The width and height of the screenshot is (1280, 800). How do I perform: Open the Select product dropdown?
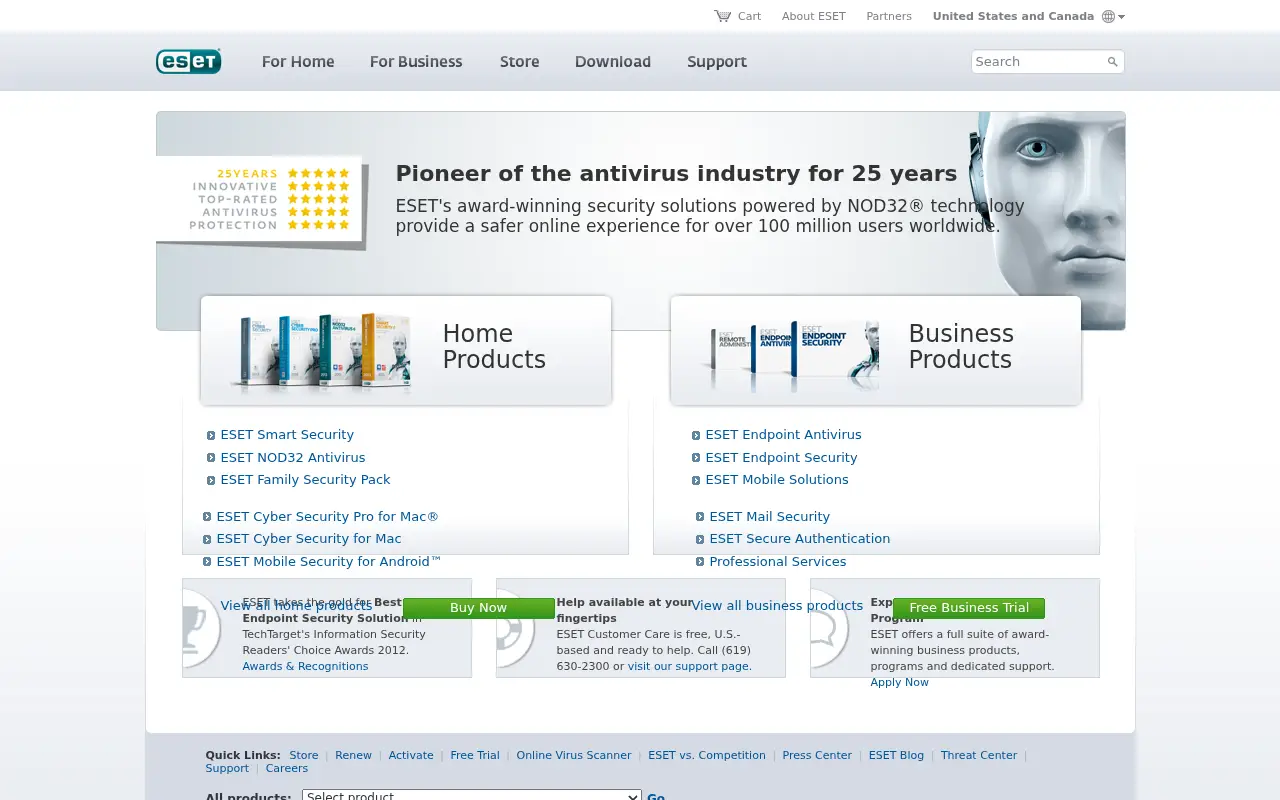click(472, 795)
